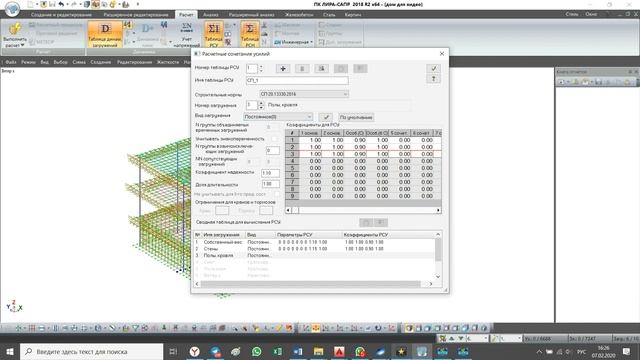Open Таблица РСУ ribbon button
The width and height of the screenshot is (640, 360).
[x=213, y=35]
